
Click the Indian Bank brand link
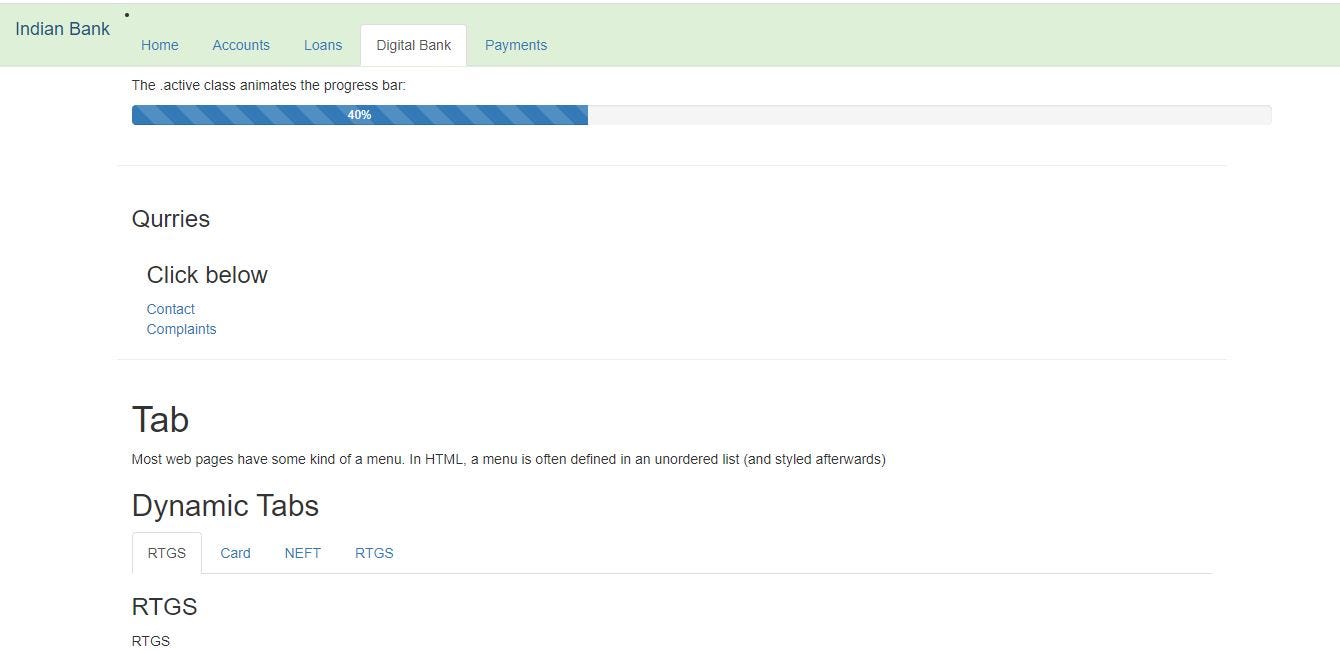click(62, 29)
